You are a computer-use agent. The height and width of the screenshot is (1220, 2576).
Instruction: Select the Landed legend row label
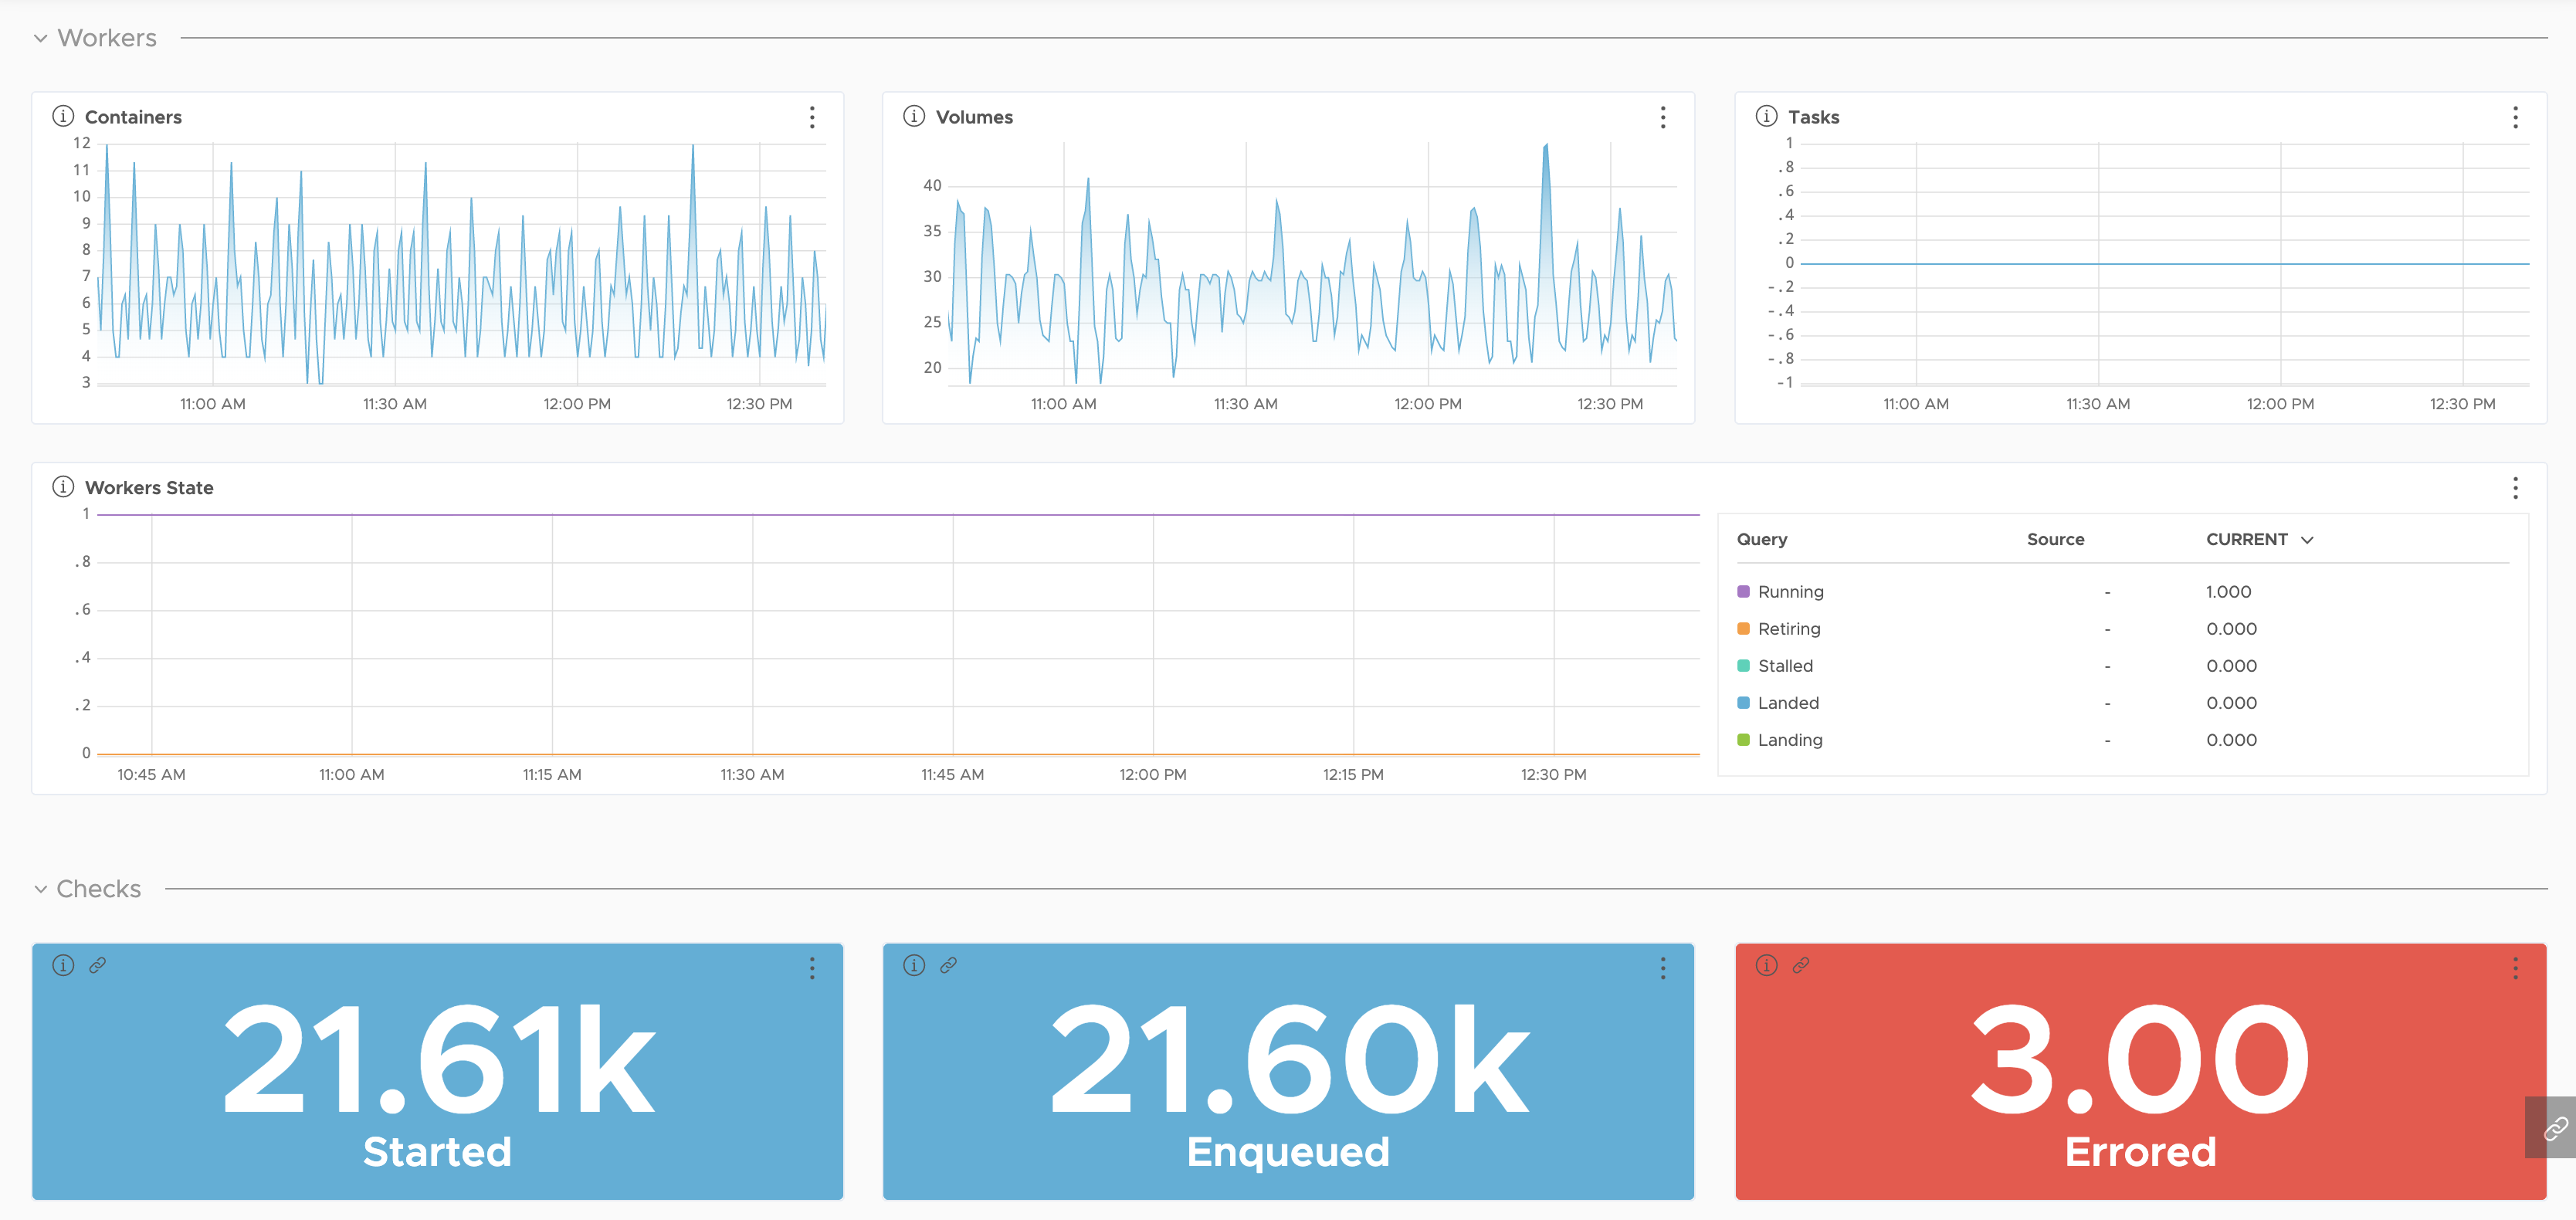tap(1788, 703)
